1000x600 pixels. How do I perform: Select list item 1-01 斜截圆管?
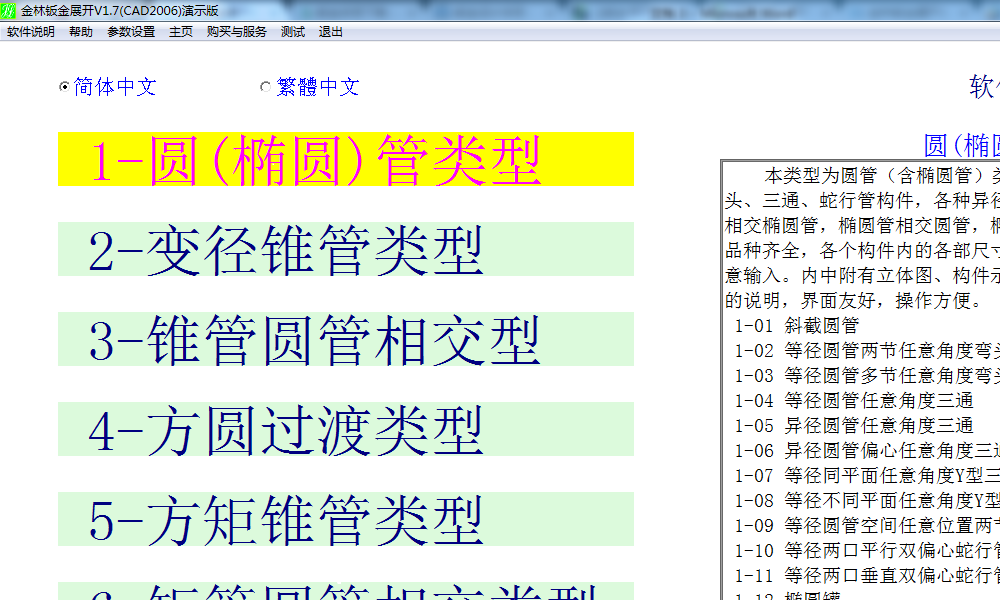[x=797, y=325]
